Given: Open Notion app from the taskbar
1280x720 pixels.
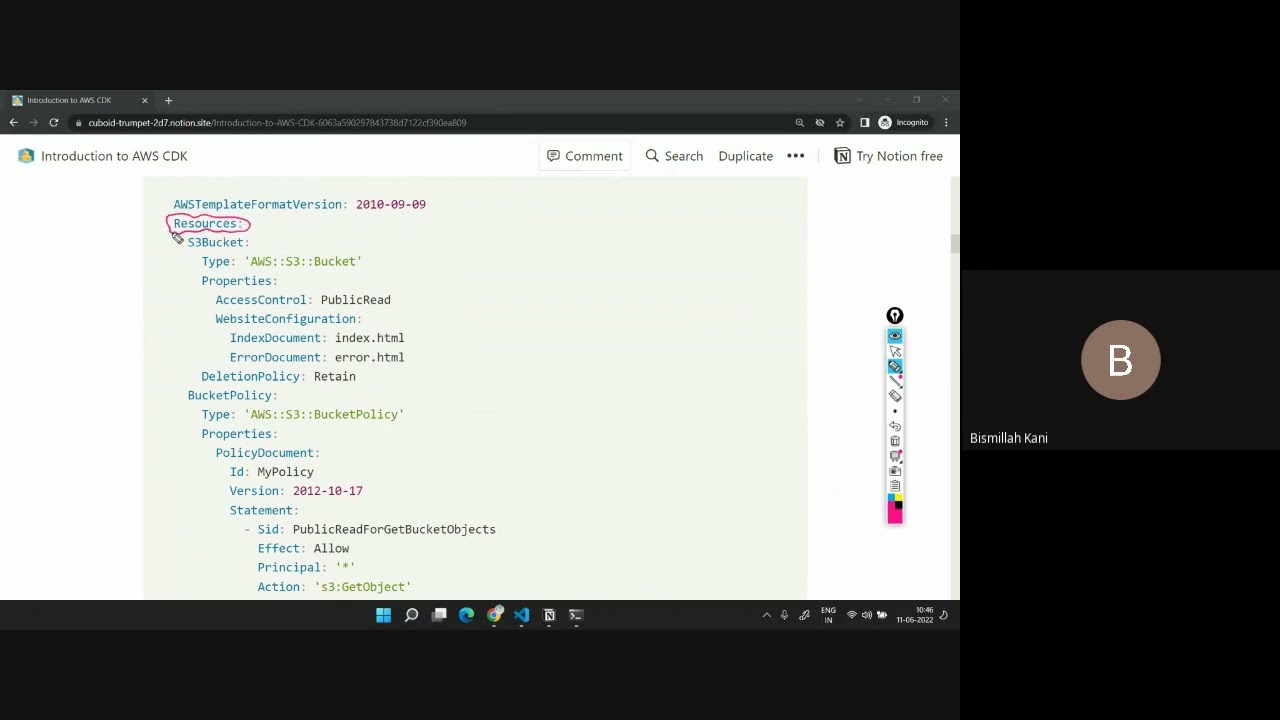Looking at the screenshot, I should click(549, 615).
